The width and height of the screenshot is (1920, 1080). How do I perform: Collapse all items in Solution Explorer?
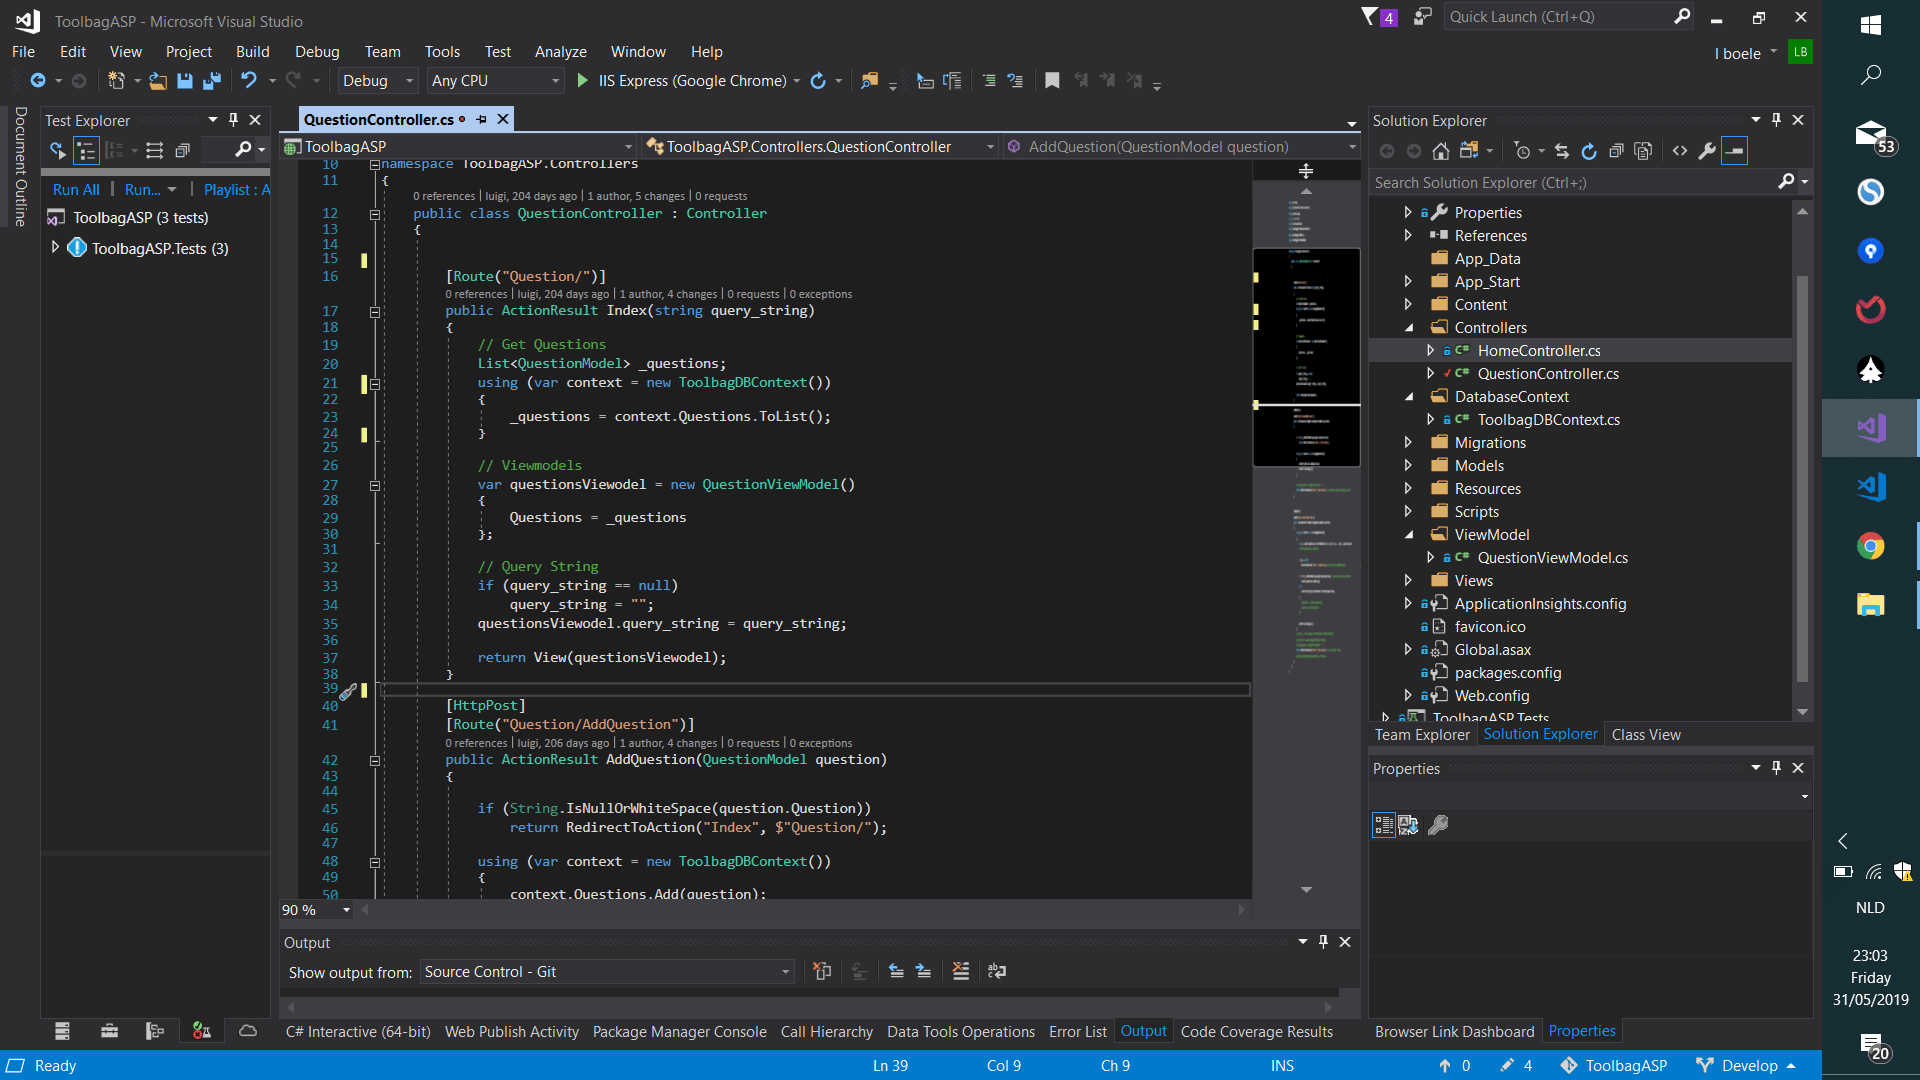pos(1616,151)
